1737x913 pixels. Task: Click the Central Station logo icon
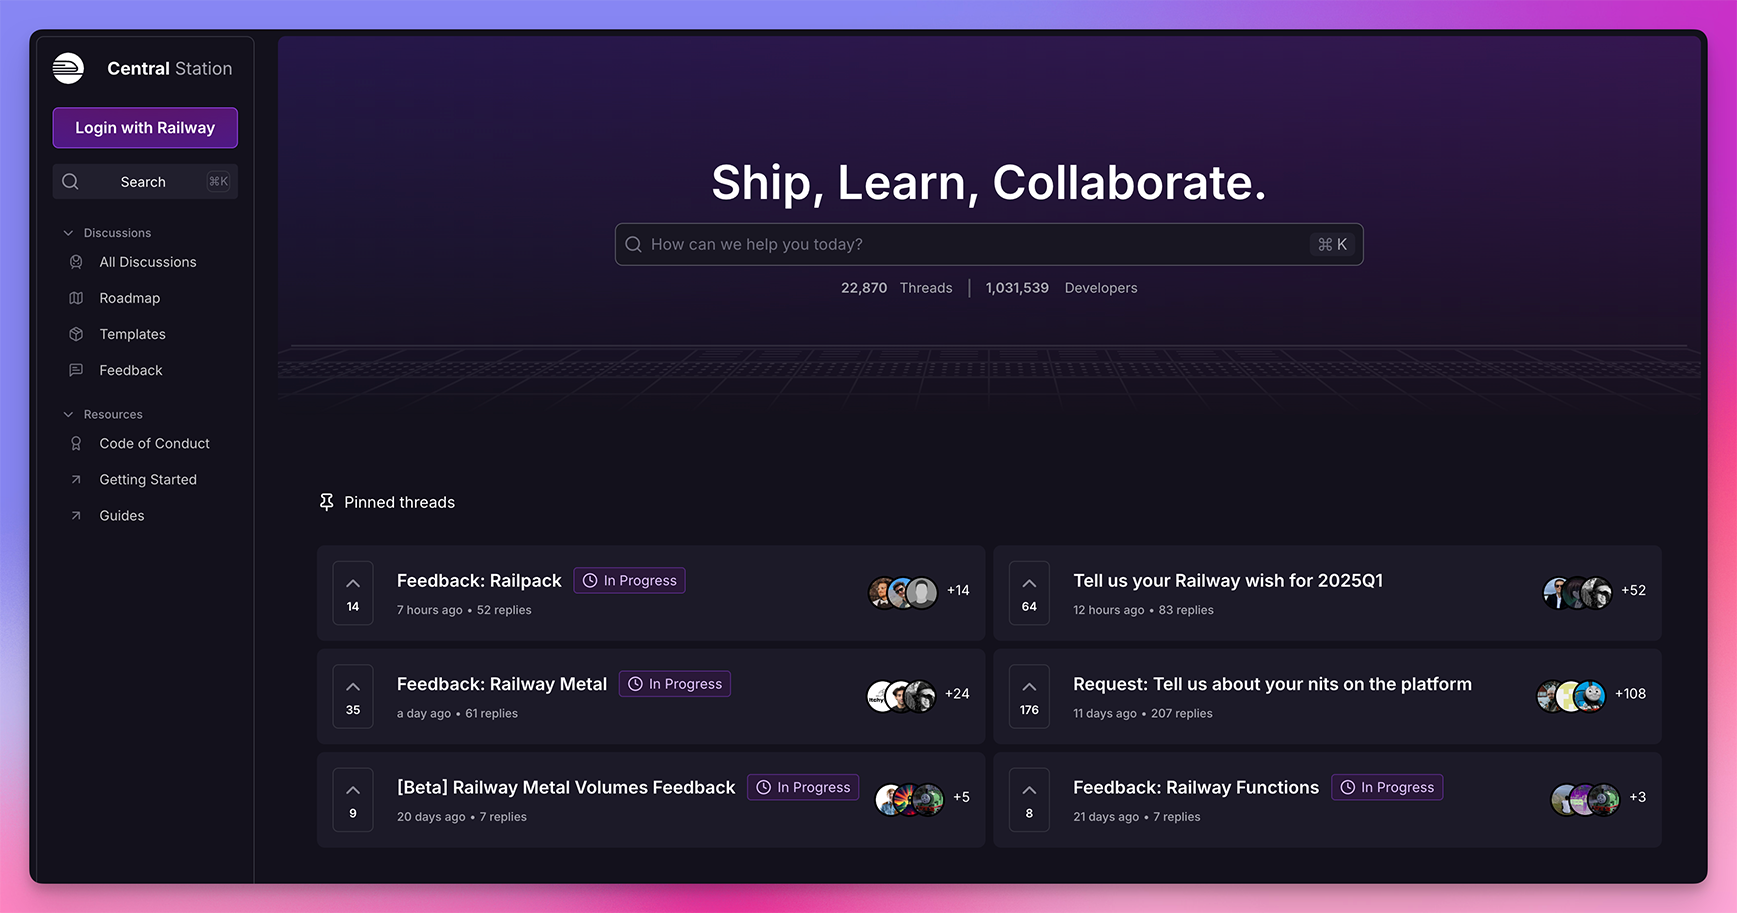(68, 68)
